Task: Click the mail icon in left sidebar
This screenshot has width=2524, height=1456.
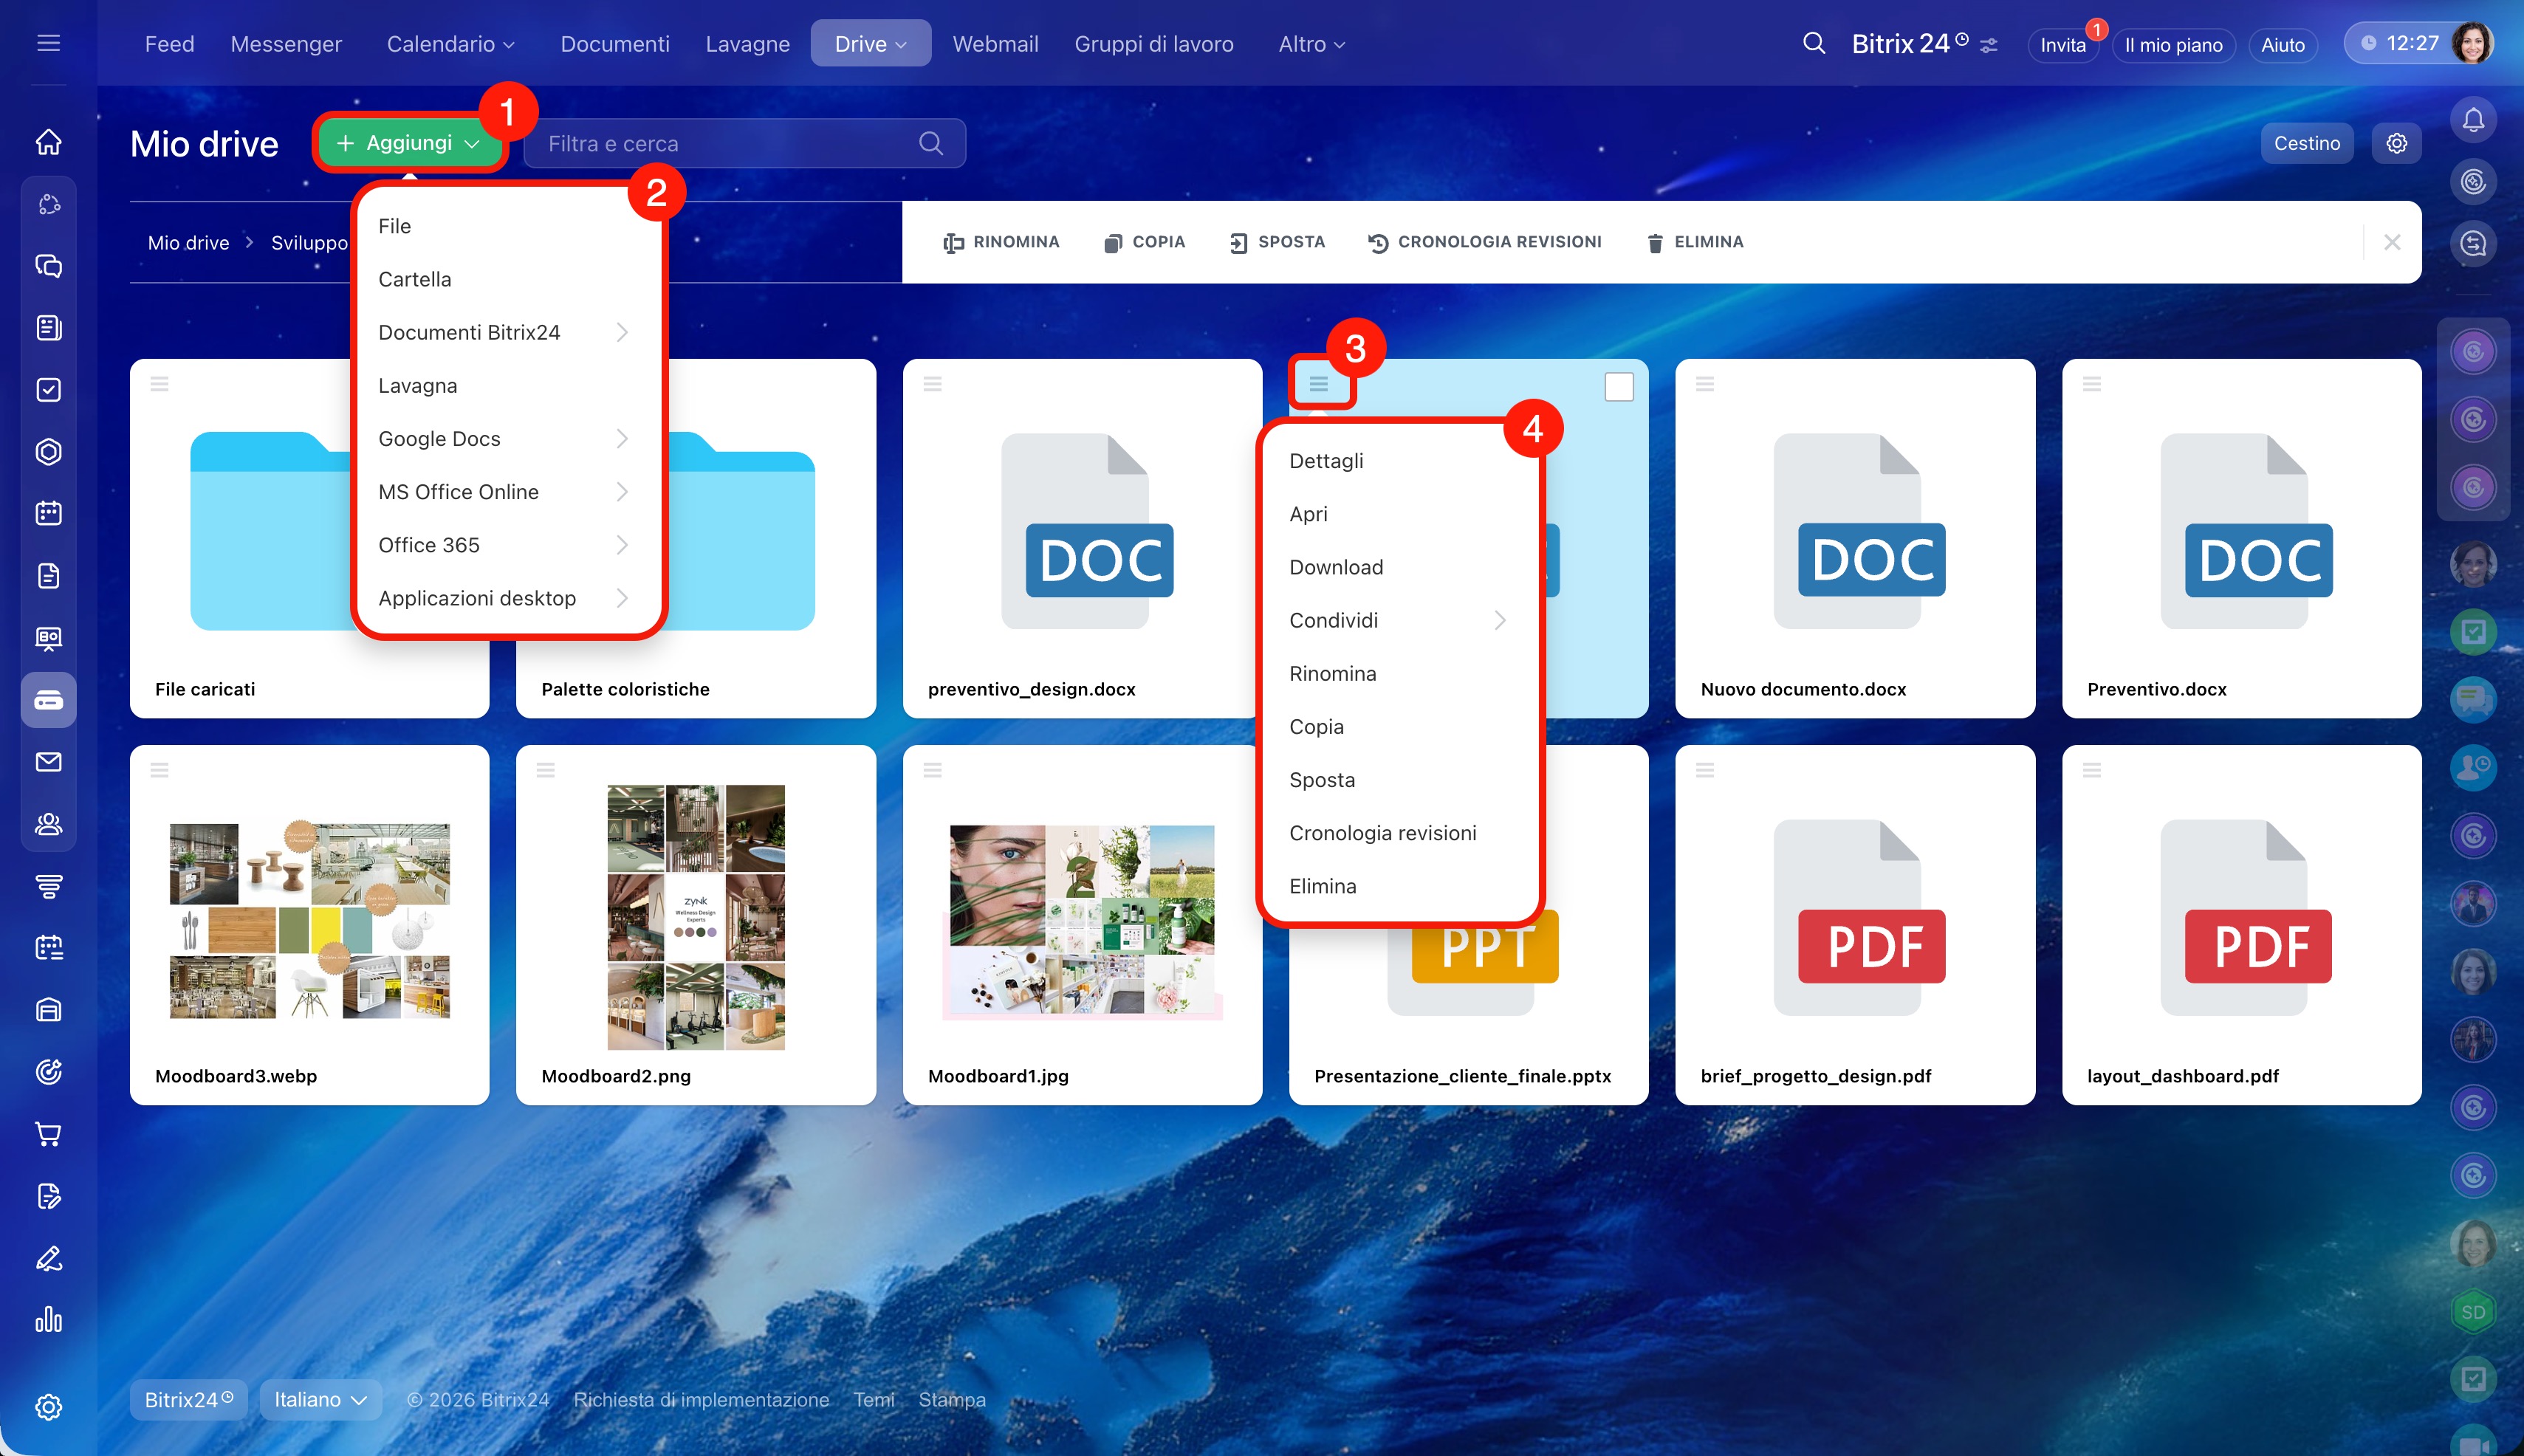Action: coord(48,762)
